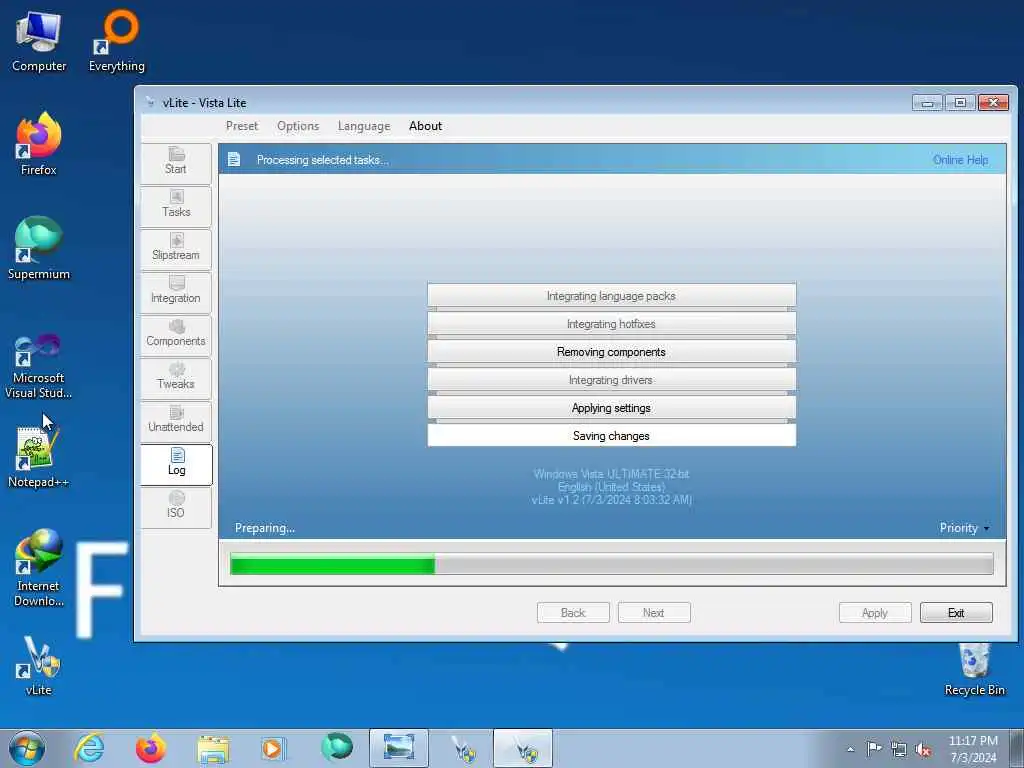Open the Start page in vLite sidebar
Screen dimensions: 1024x768
pos(176,162)
